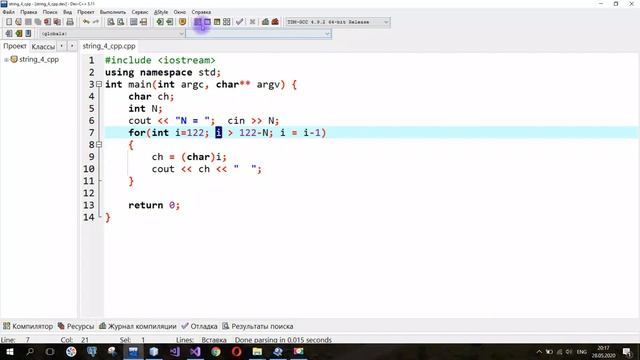Select the string_4_cpp.cpp editor tab
Screen dimensions: 640x360
point(109,46)
